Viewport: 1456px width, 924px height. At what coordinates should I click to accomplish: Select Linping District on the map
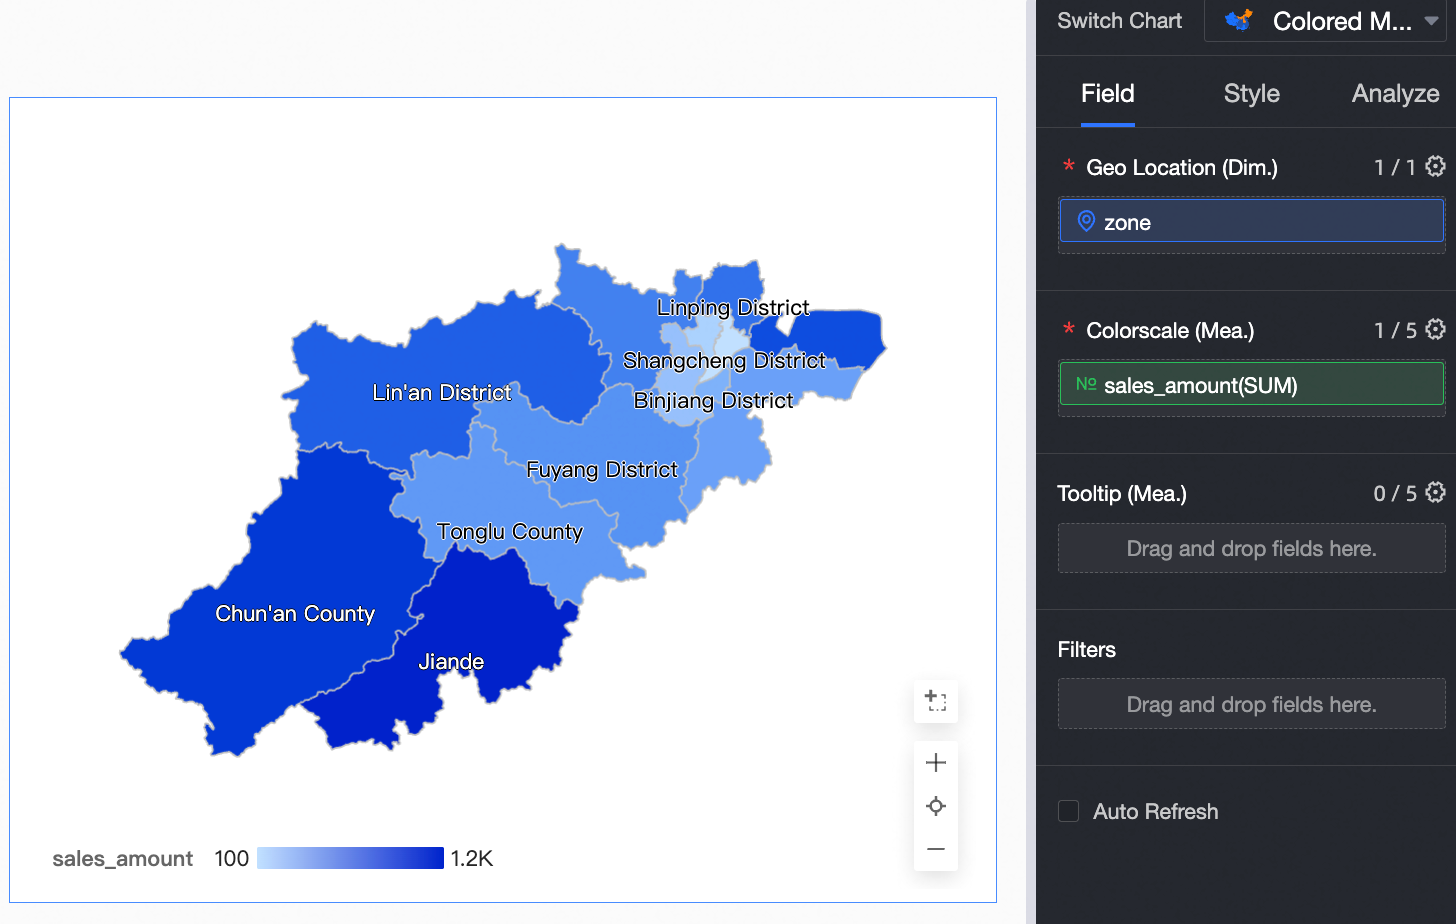click(x=733, y=308)
